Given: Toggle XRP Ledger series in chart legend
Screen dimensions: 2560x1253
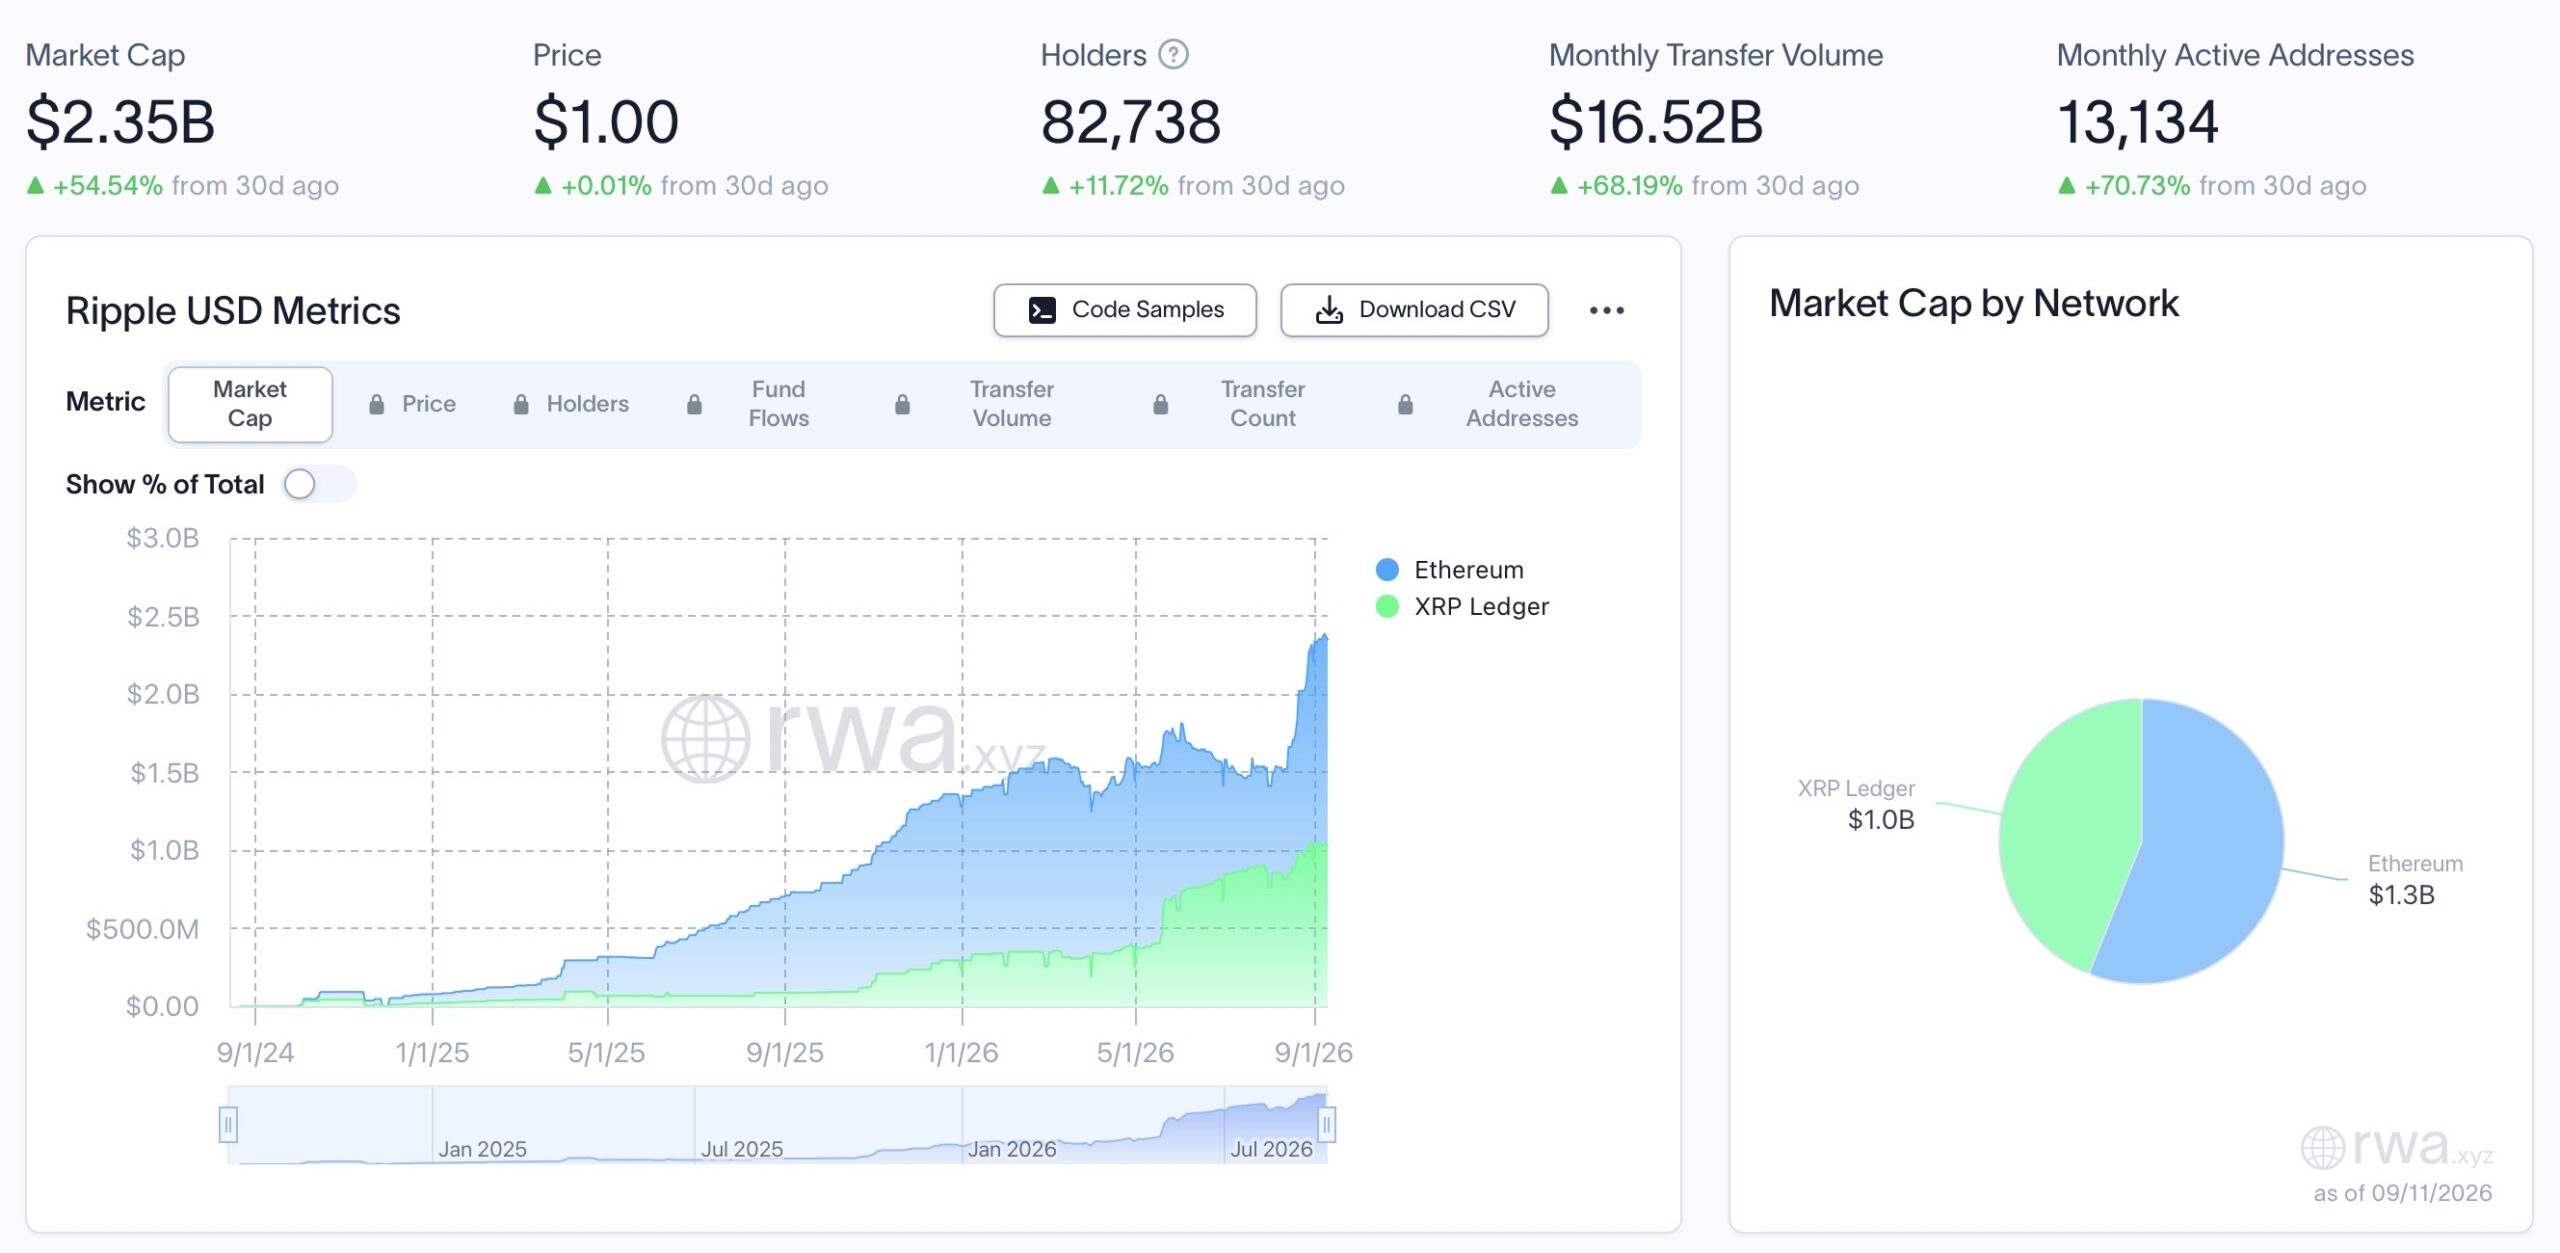Looking at the screenshot, I should pos(1462,606).
